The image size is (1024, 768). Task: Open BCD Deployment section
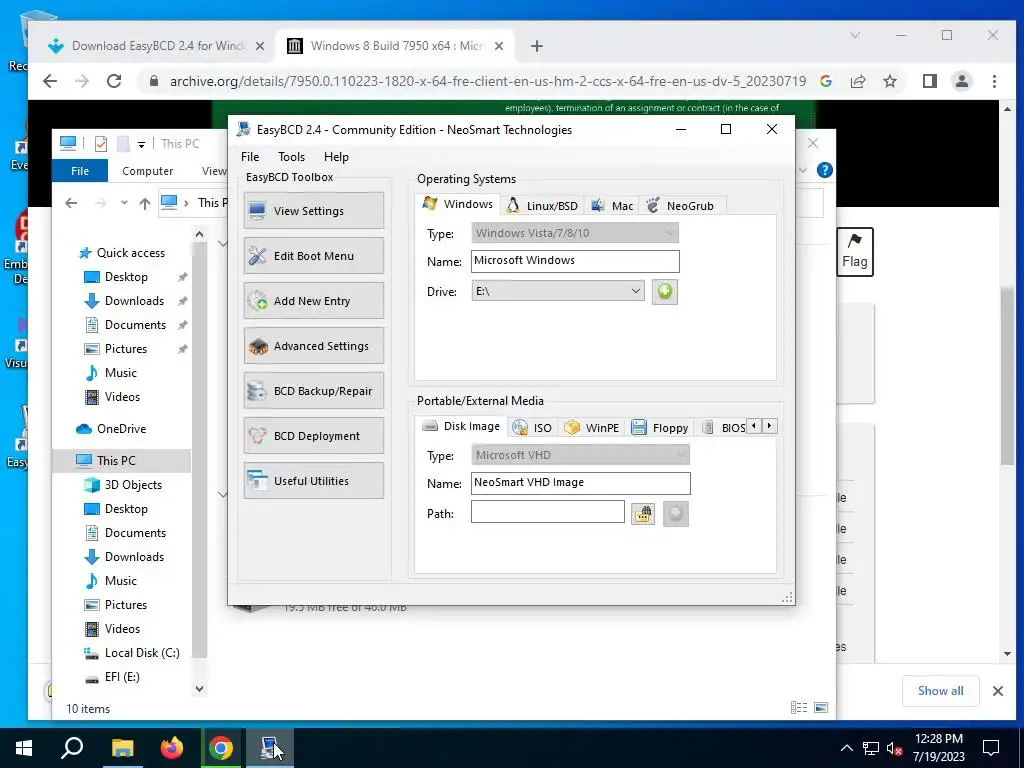(x=313, y=436)
